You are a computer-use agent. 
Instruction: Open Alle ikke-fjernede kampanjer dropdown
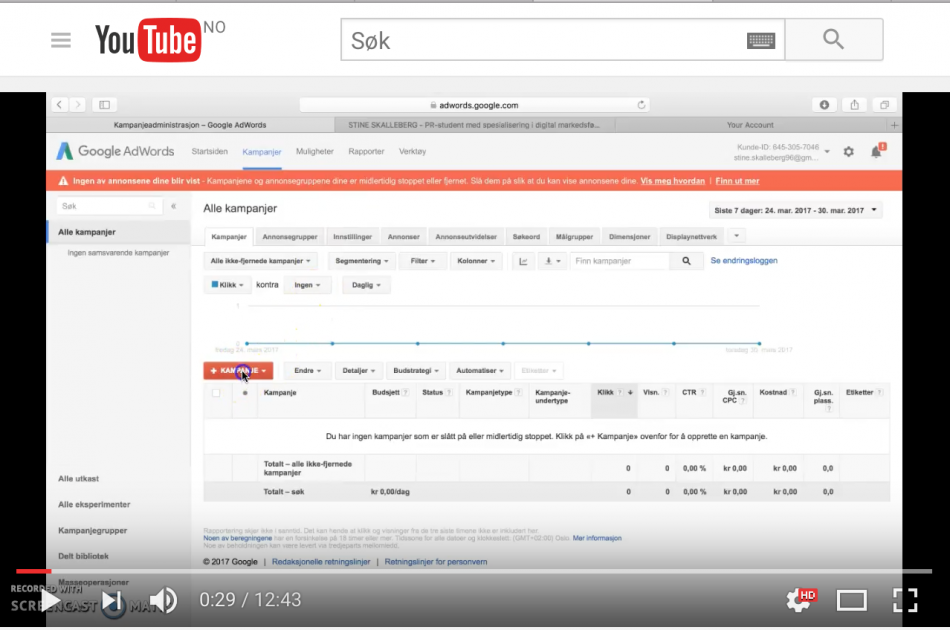point(260,261)
